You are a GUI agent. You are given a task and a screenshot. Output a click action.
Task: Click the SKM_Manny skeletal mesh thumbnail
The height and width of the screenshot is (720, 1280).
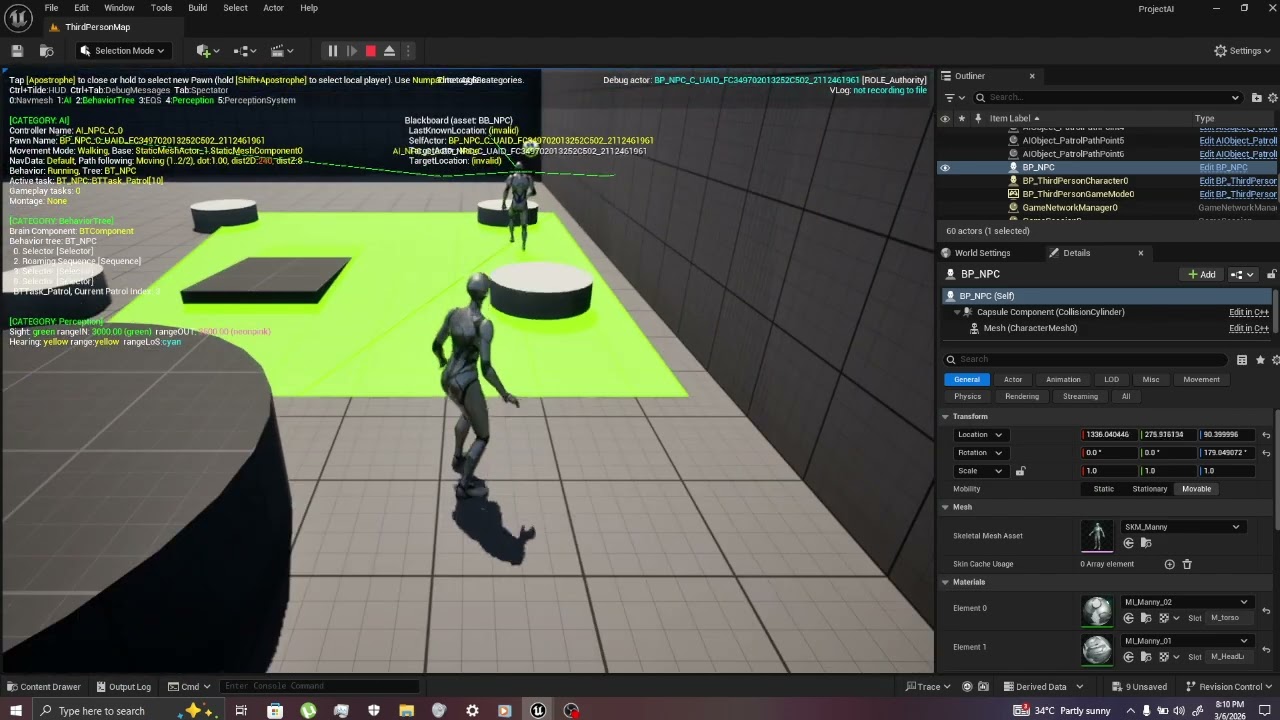(1097, 535)
